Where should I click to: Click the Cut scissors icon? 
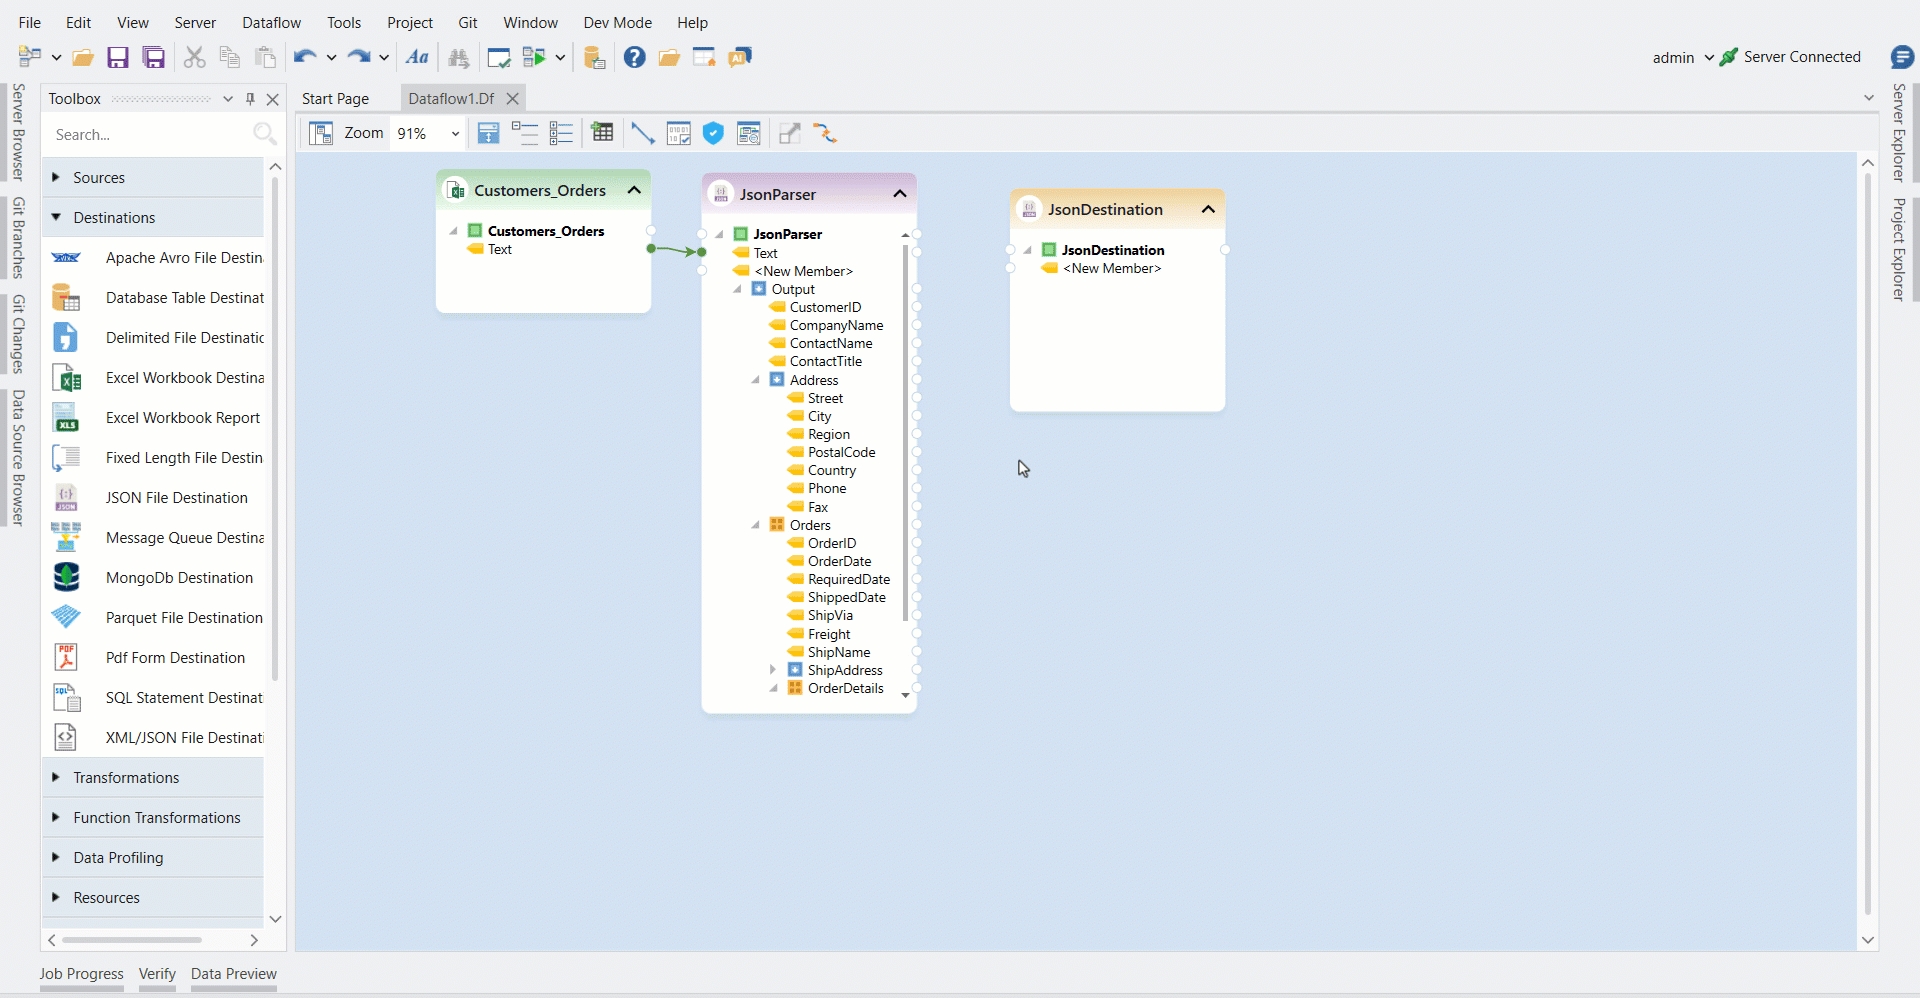pyautogui.click(x=194, y=58)
